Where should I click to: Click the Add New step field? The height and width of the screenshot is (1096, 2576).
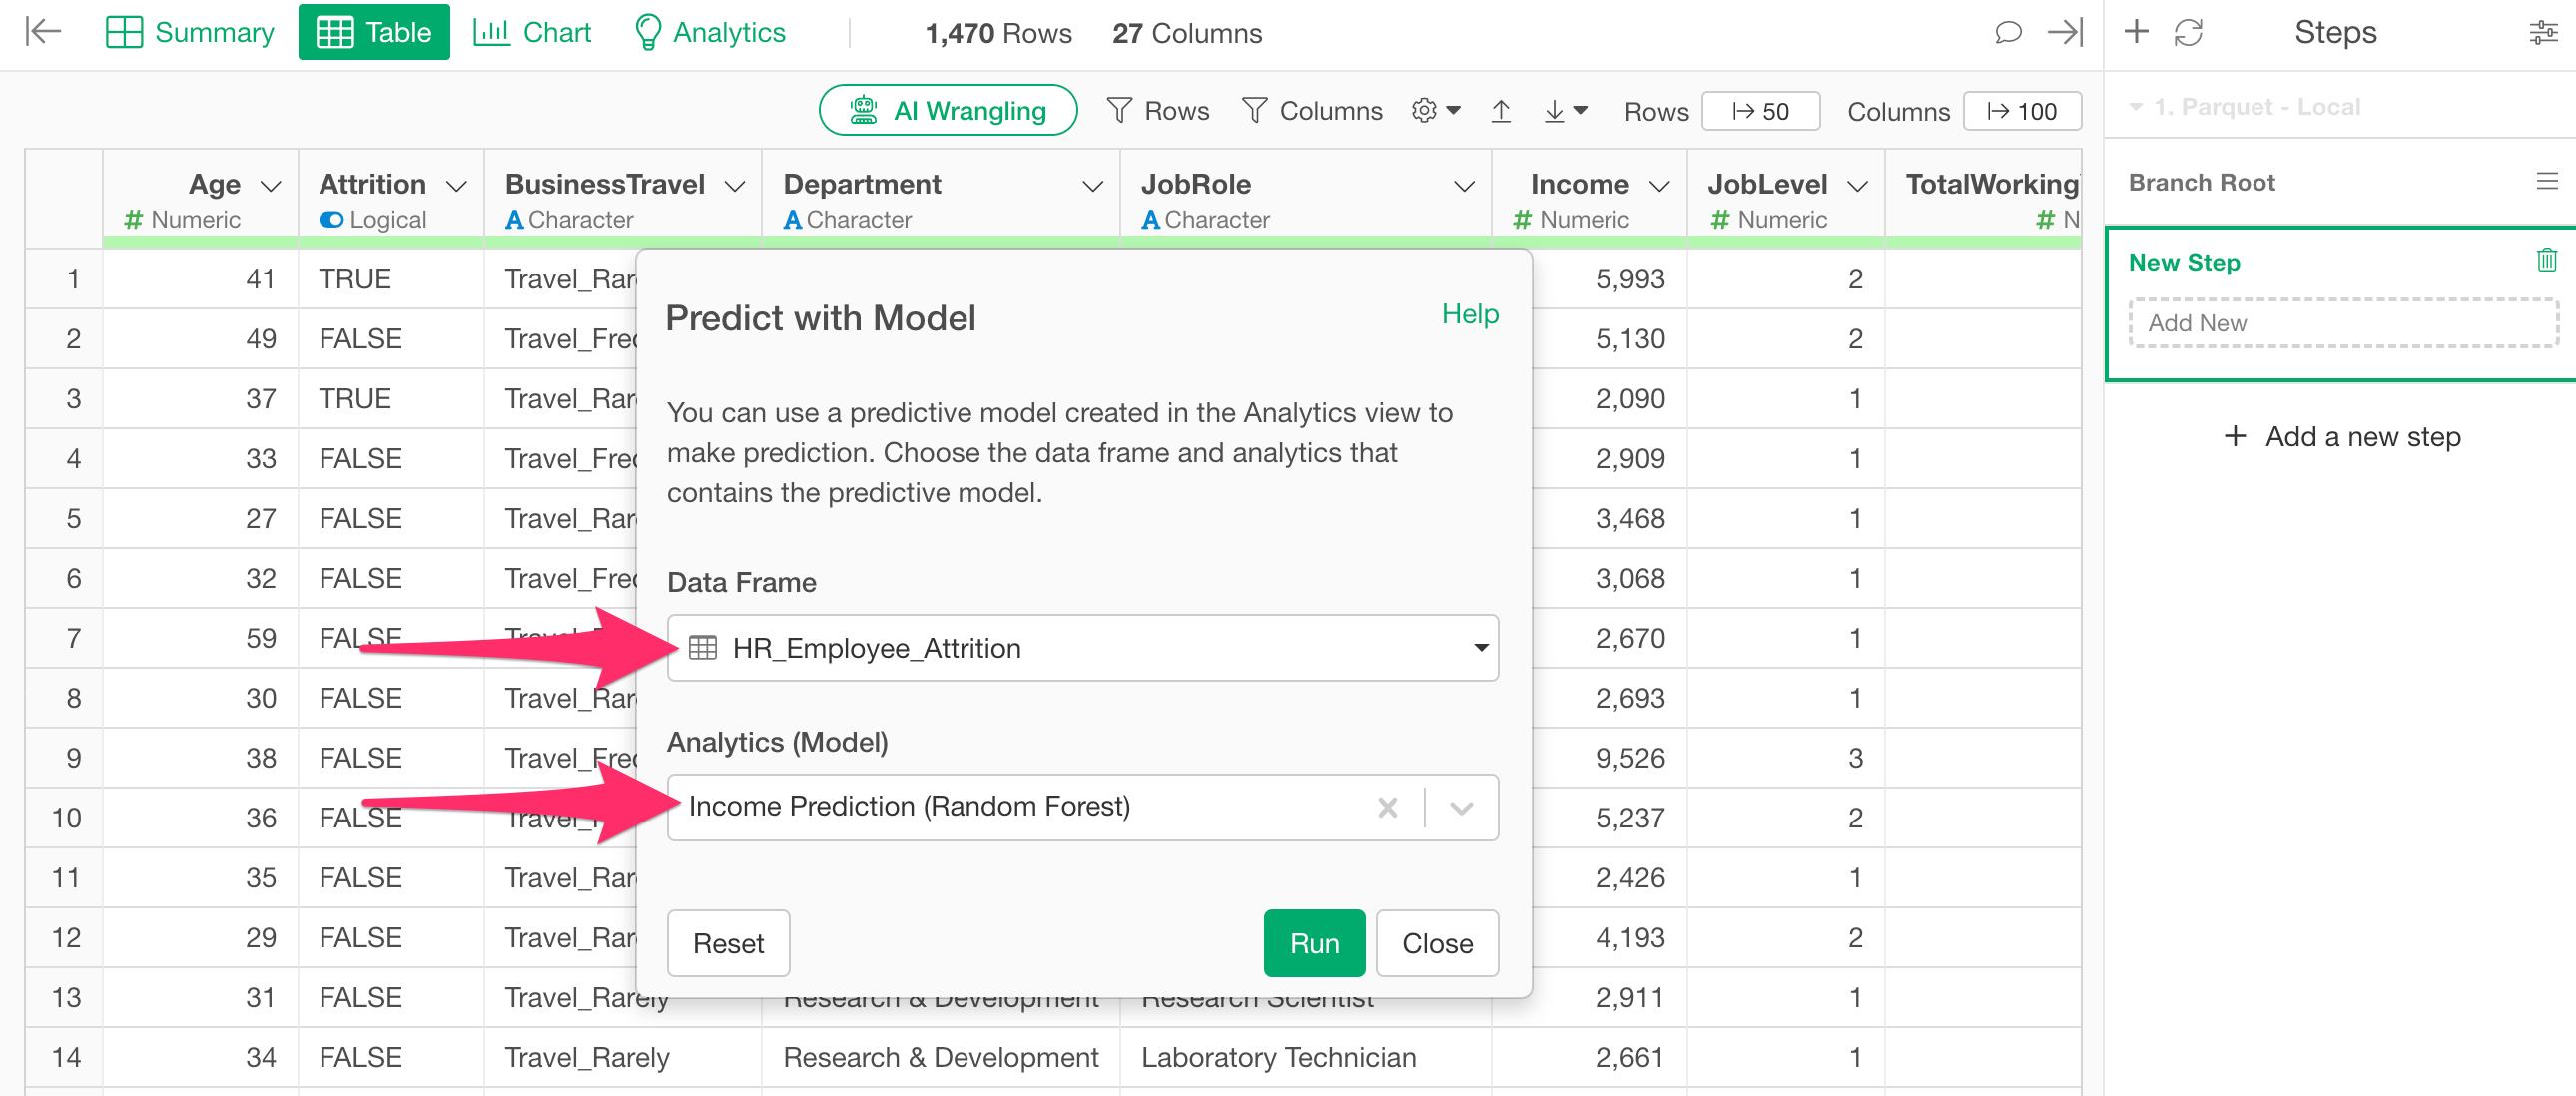click(2341, 323)
